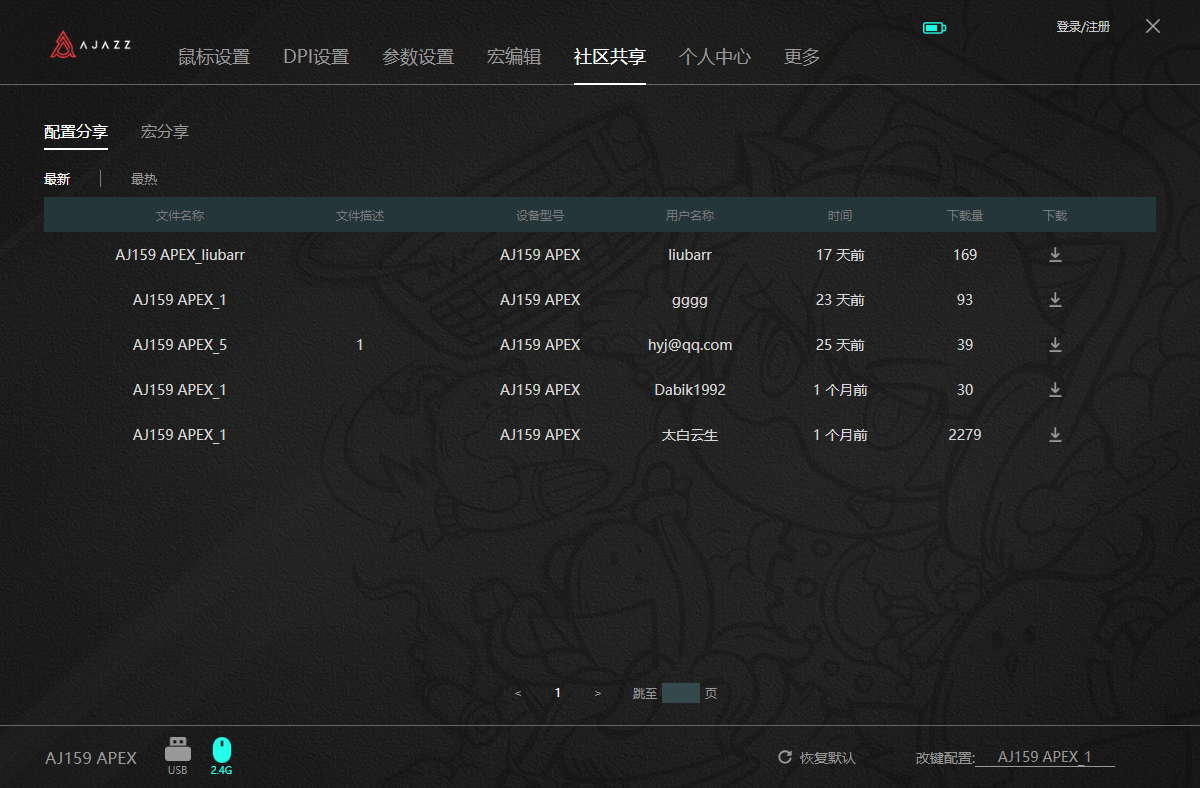Click the 23 天前 time cell

[x=840, y=300]
